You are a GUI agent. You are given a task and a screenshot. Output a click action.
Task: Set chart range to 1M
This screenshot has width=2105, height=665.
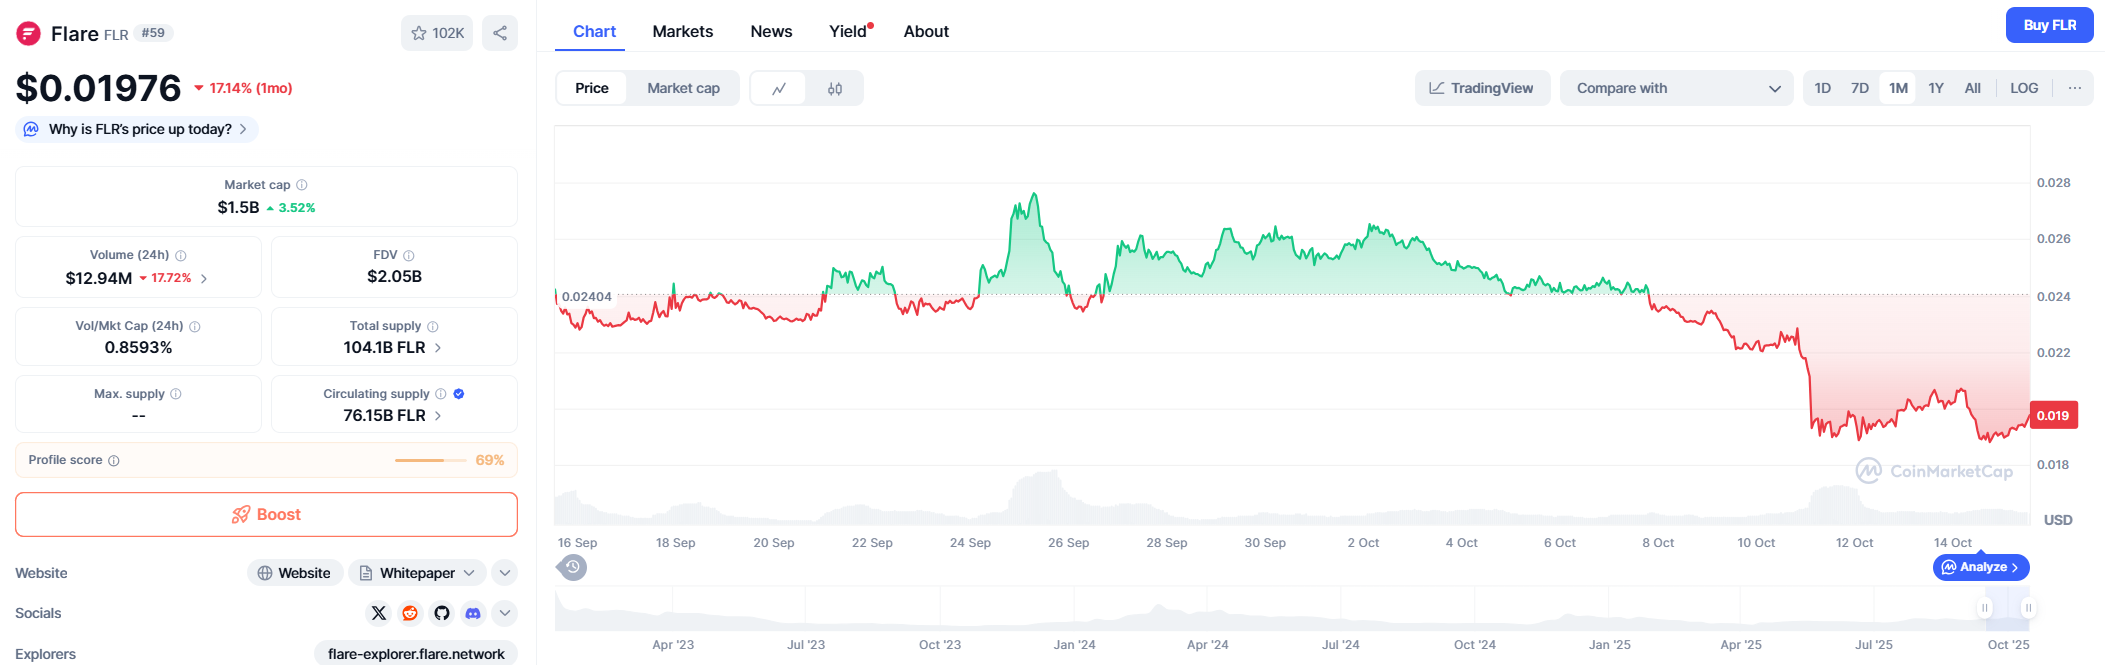(x=1898, y=88)
